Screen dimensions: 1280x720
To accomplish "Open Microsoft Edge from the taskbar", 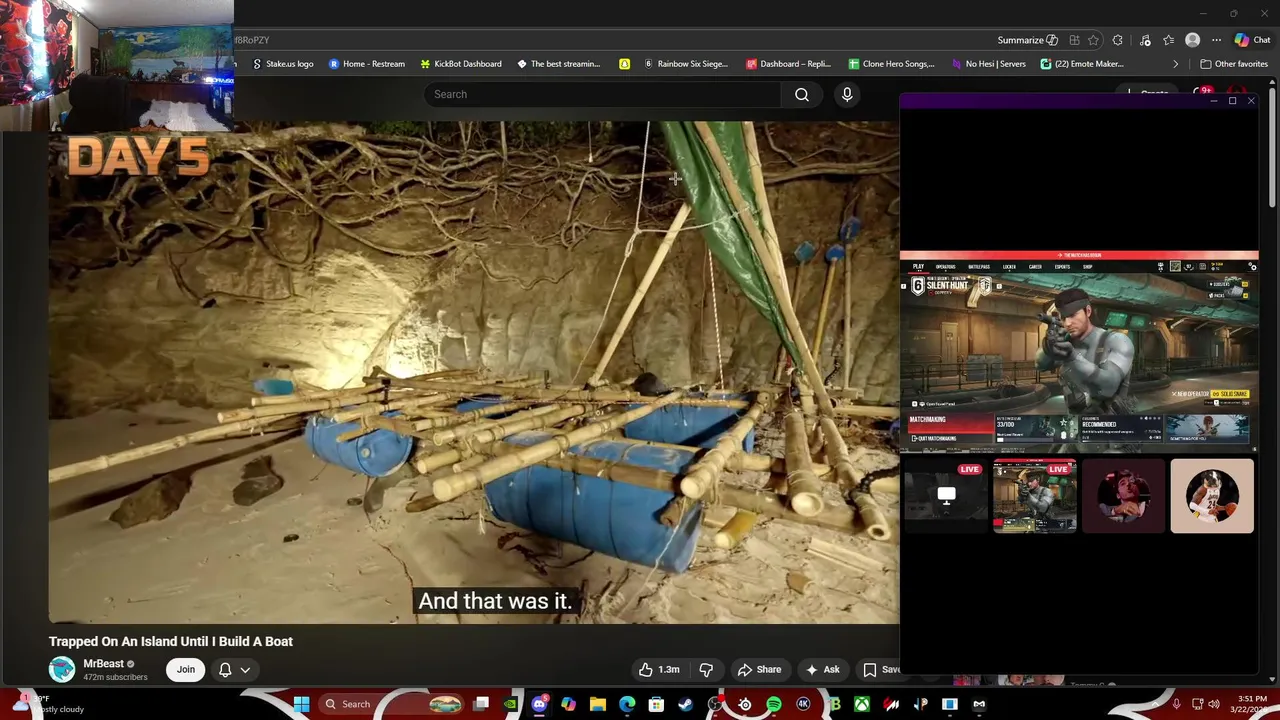I will 627,704.
